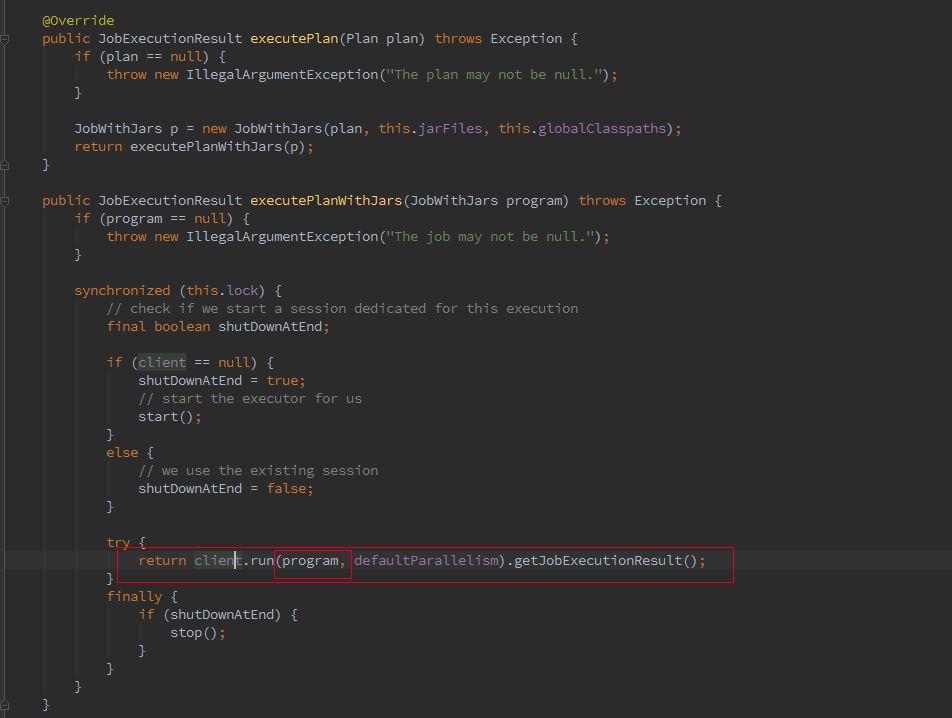Click the start() call
The width and height of the screenshot is (952, 718).
coord(166,417)
